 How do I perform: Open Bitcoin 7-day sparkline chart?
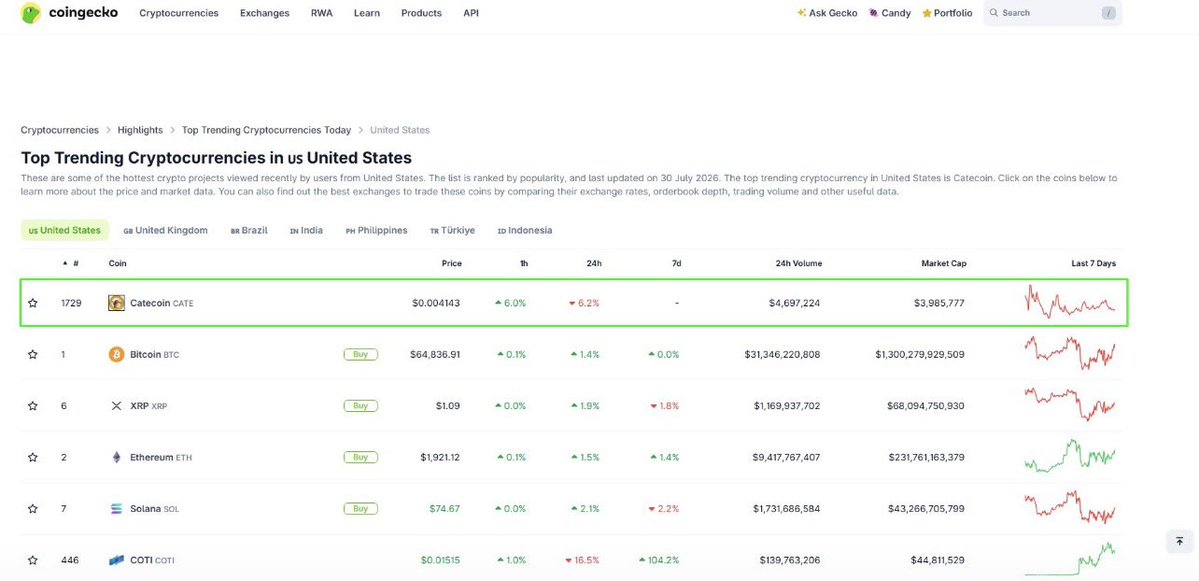[x=1070, y=353]
